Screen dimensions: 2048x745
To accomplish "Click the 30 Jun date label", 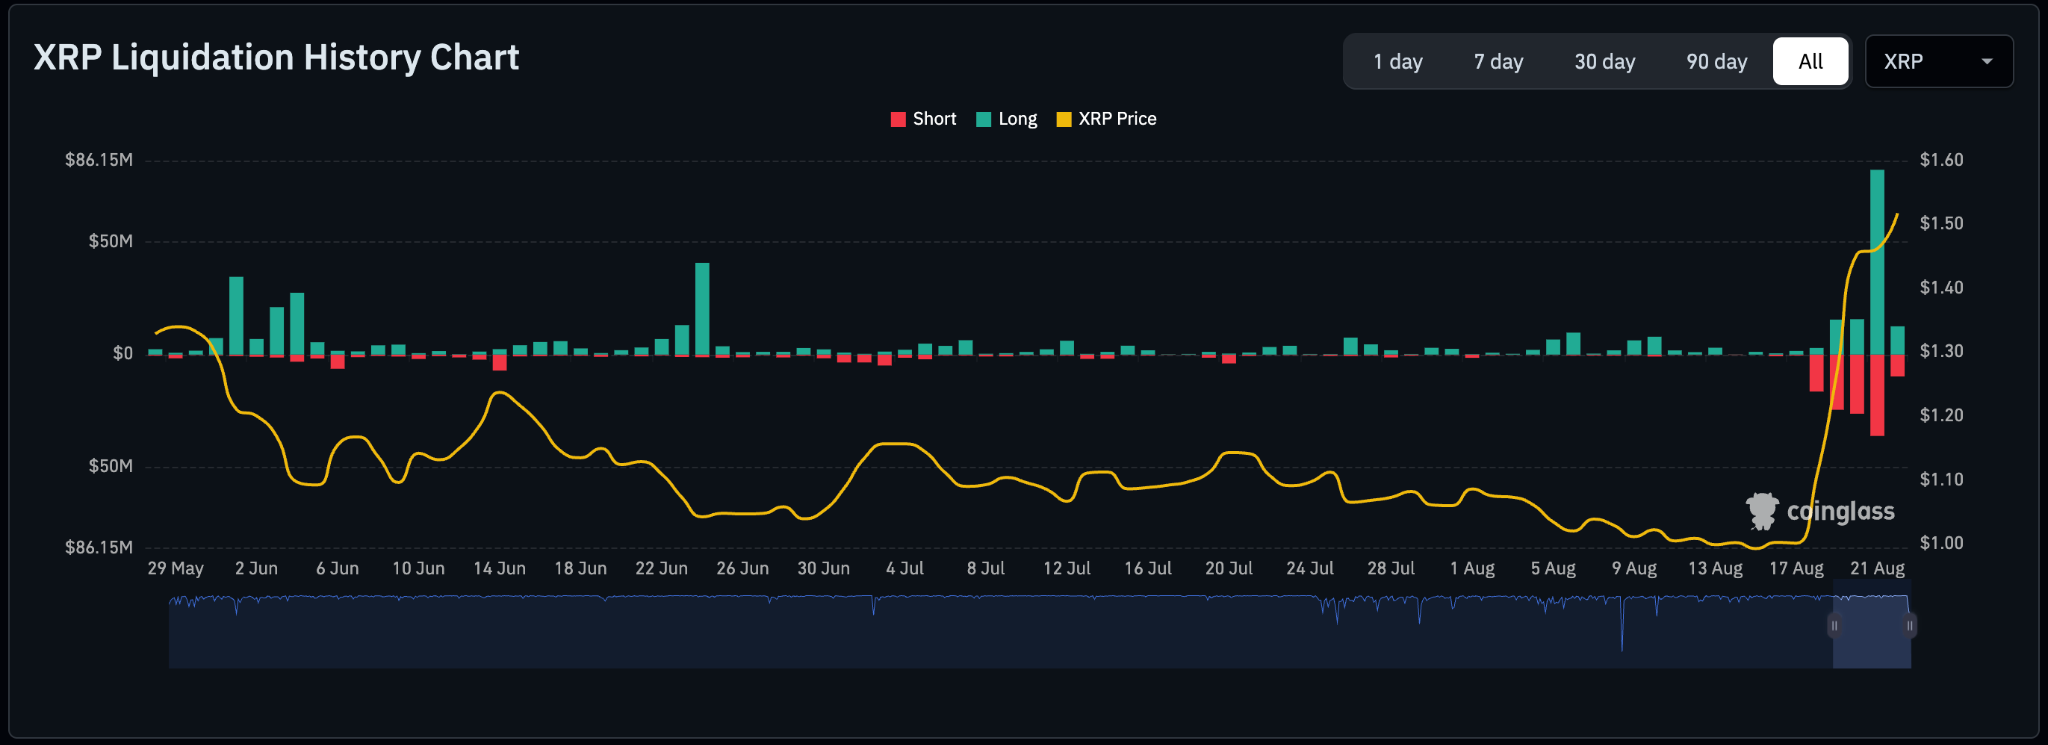I will click(x=823, y=569).
